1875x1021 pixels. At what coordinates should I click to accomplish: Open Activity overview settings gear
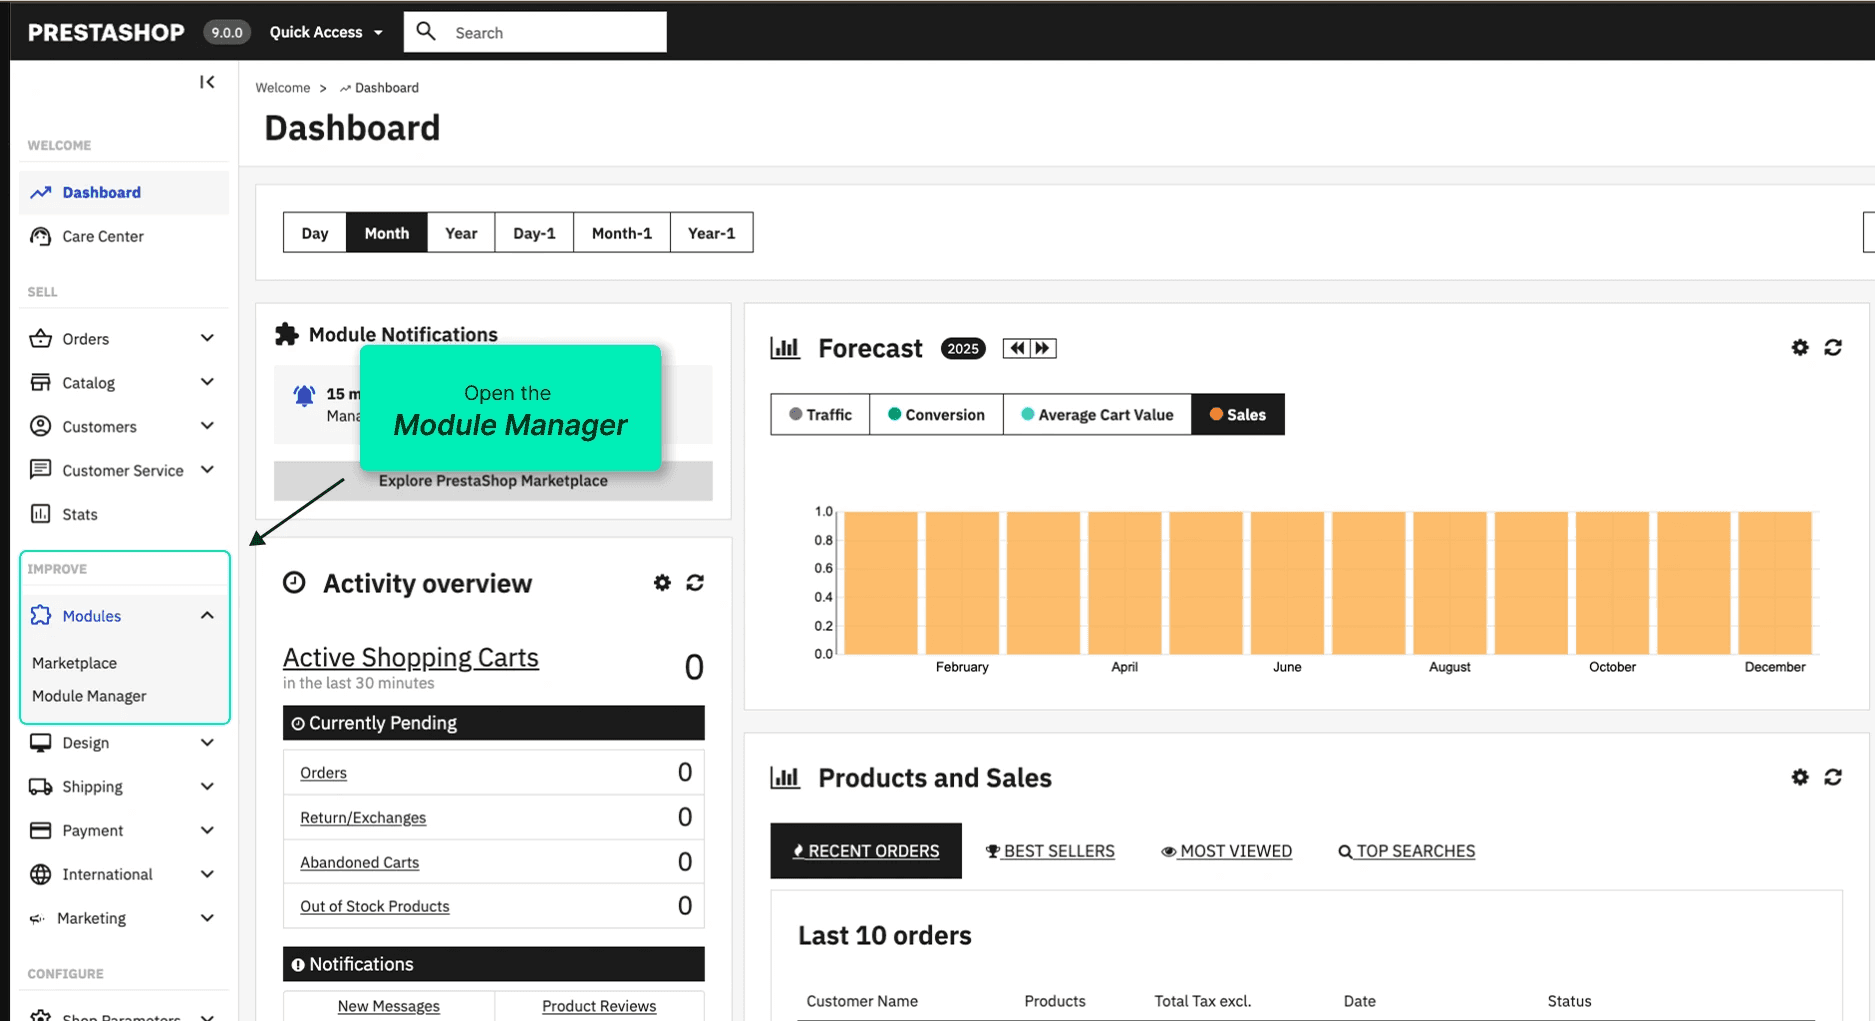tap(662, 582)
